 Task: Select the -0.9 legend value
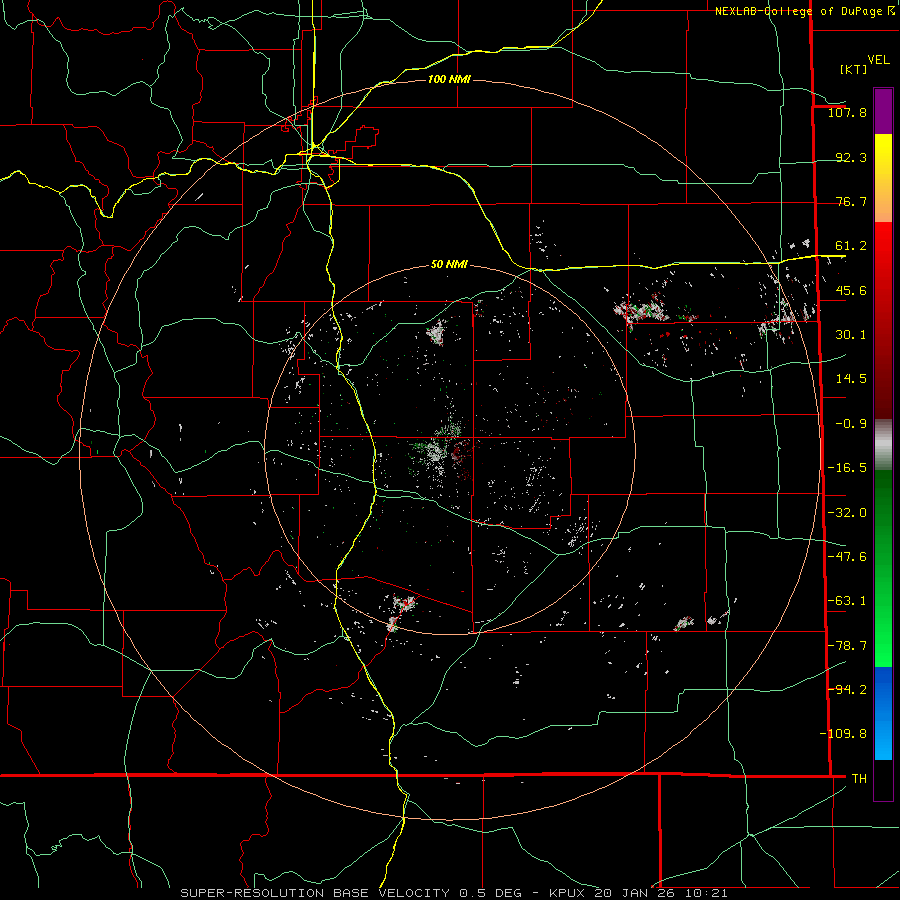(x=851, y=424)
